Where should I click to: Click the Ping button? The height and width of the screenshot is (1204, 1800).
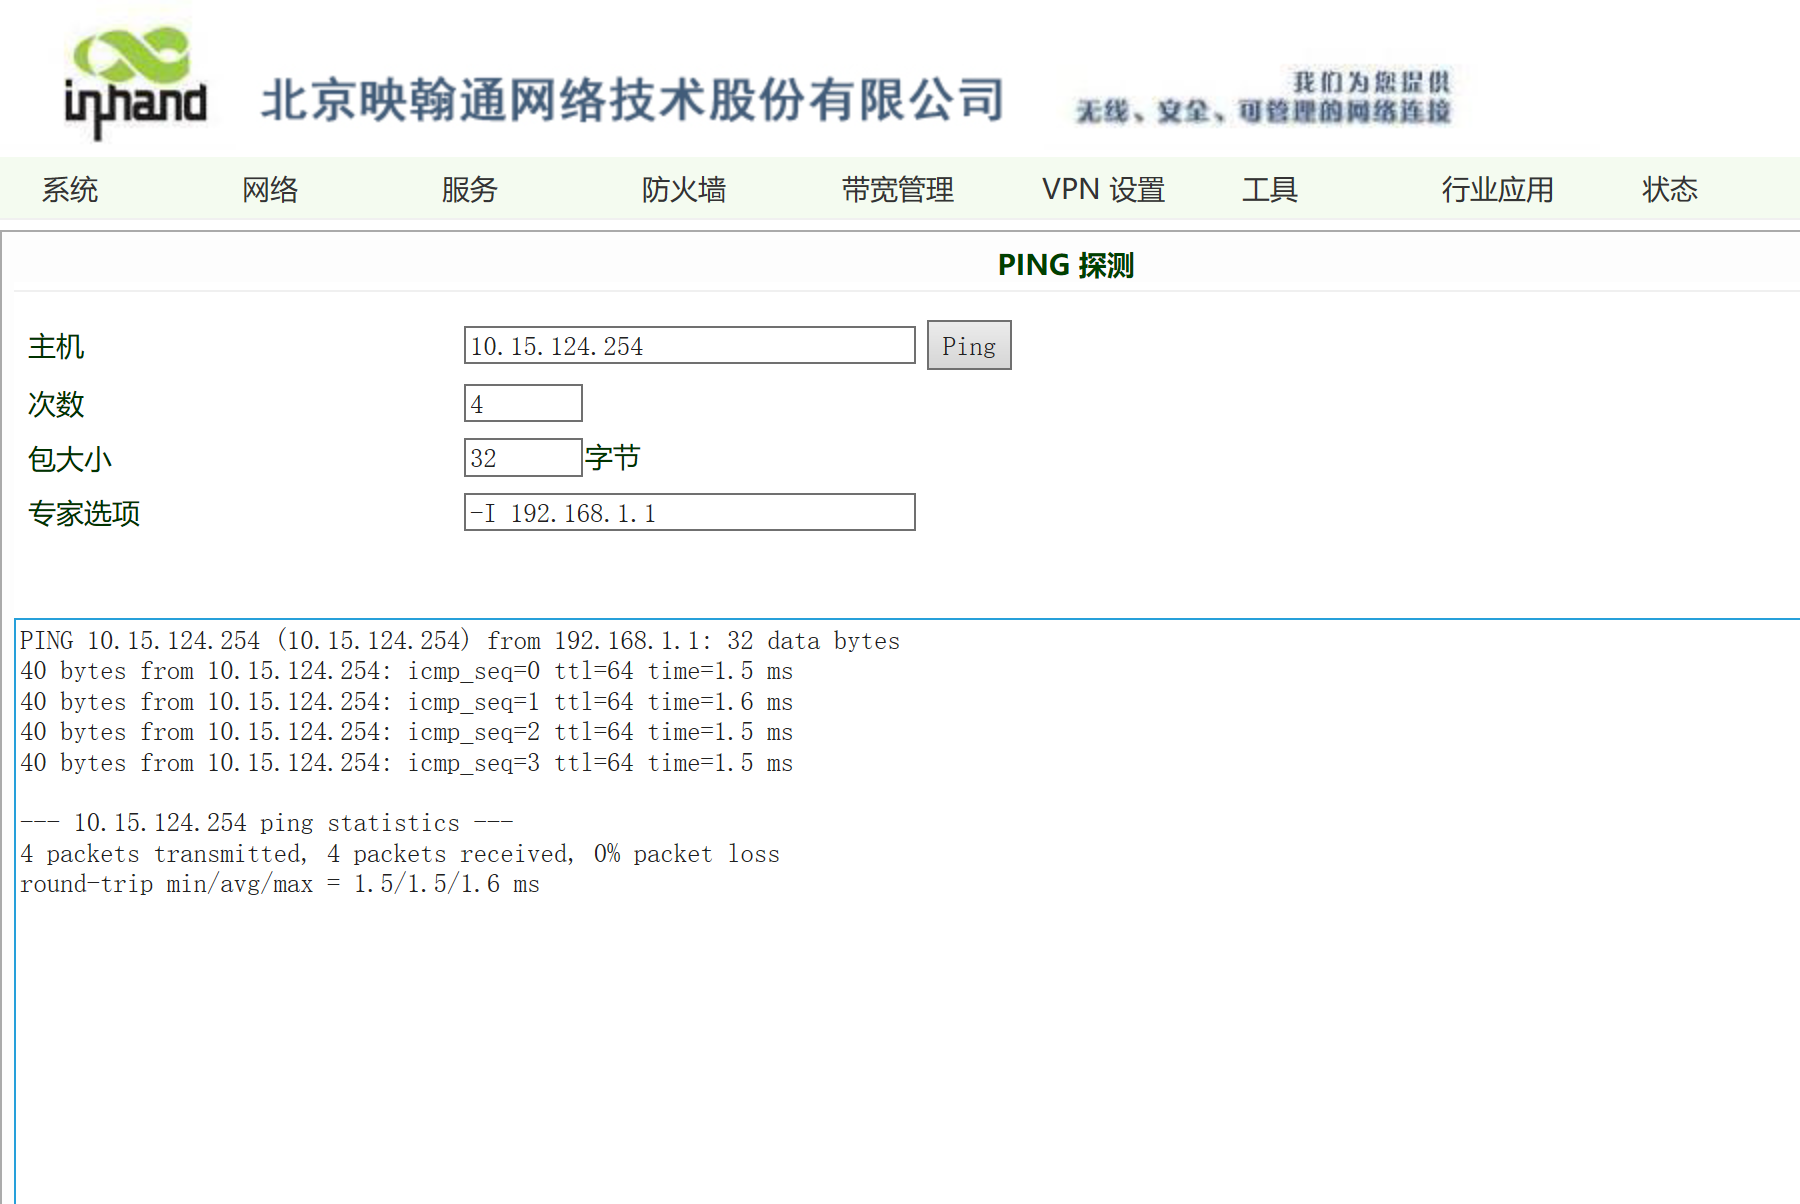point(968,345)
